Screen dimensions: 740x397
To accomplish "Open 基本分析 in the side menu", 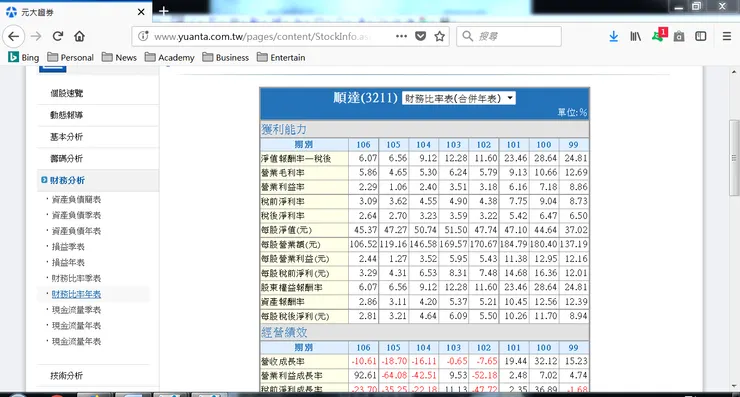I will [67, 137].
